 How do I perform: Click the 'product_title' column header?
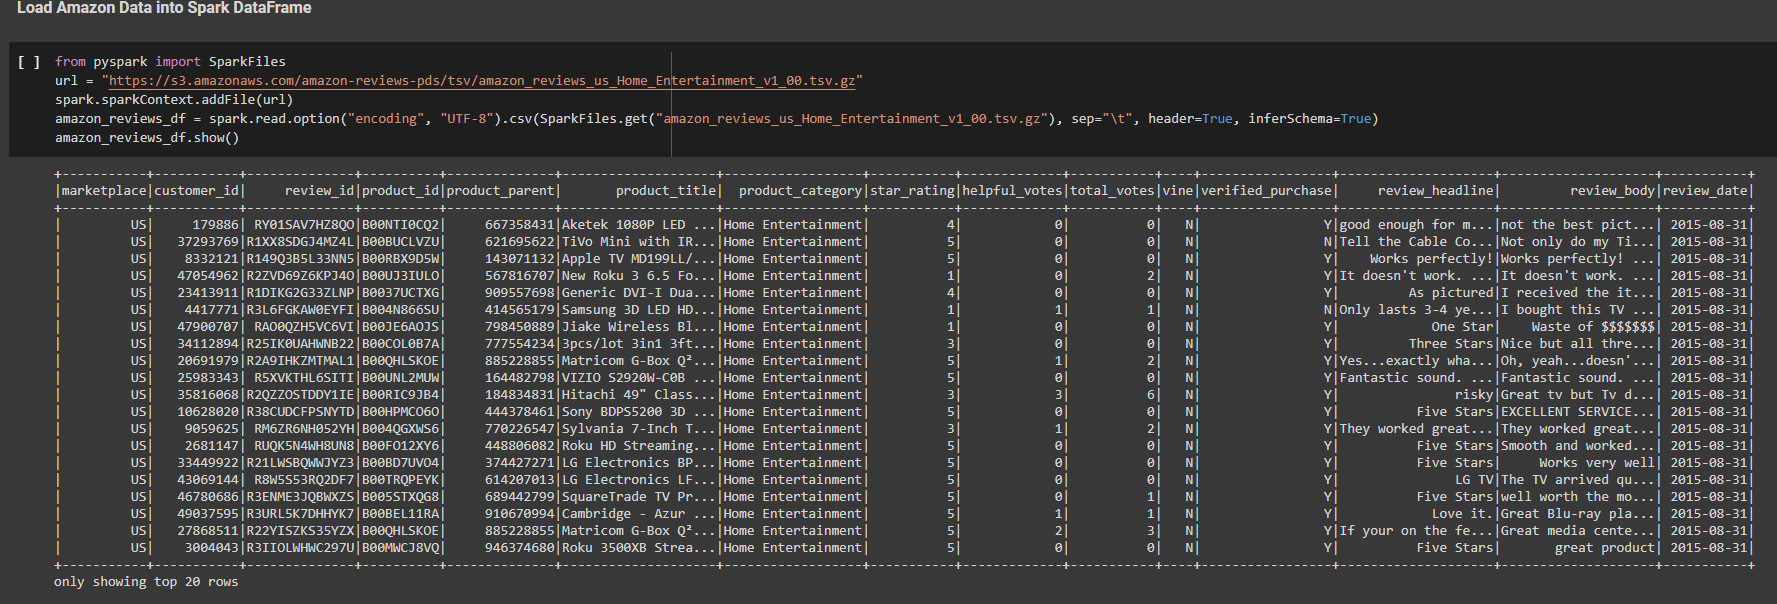tap(666, 191)
